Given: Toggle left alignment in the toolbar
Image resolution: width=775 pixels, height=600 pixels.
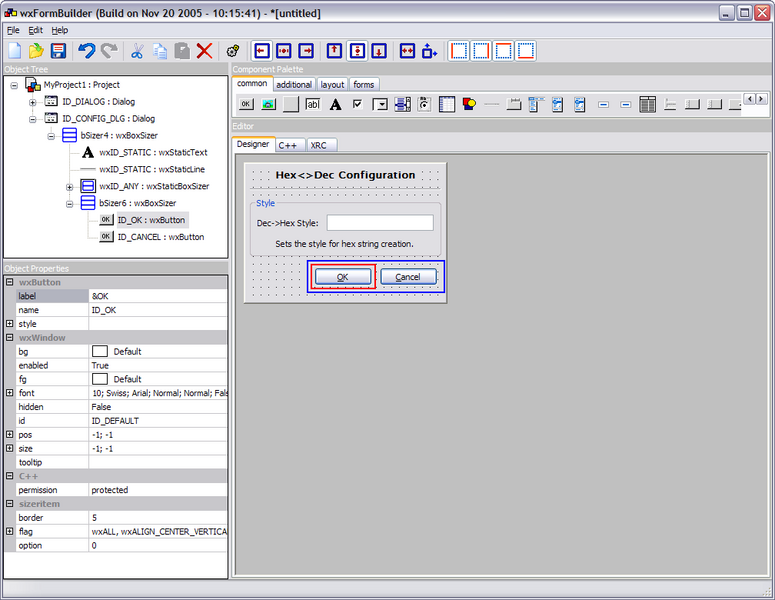Looking at the screenshot, I should click(x=262, y=51).
